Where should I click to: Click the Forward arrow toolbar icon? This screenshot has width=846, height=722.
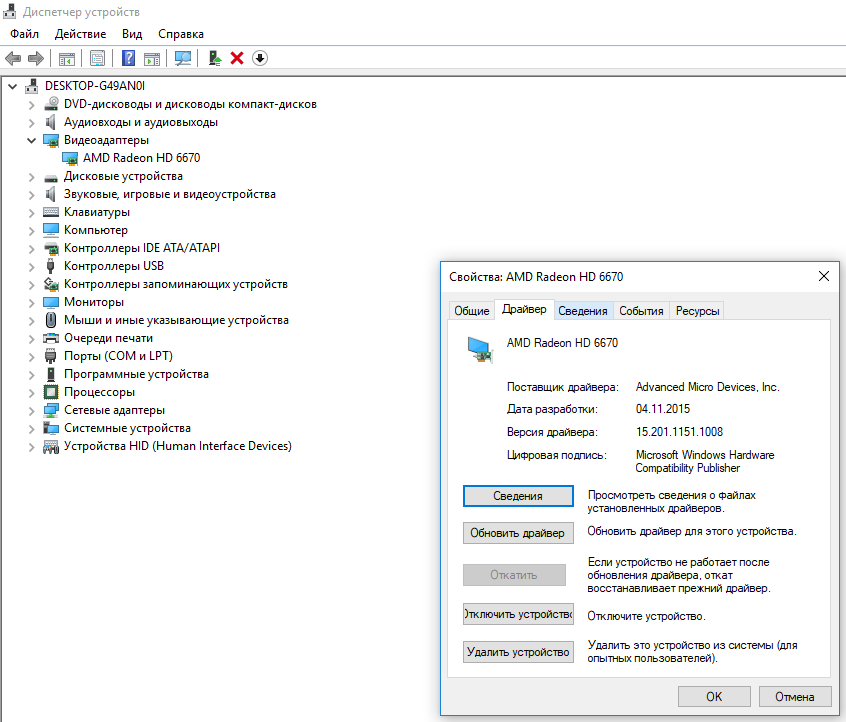(36, 58)
